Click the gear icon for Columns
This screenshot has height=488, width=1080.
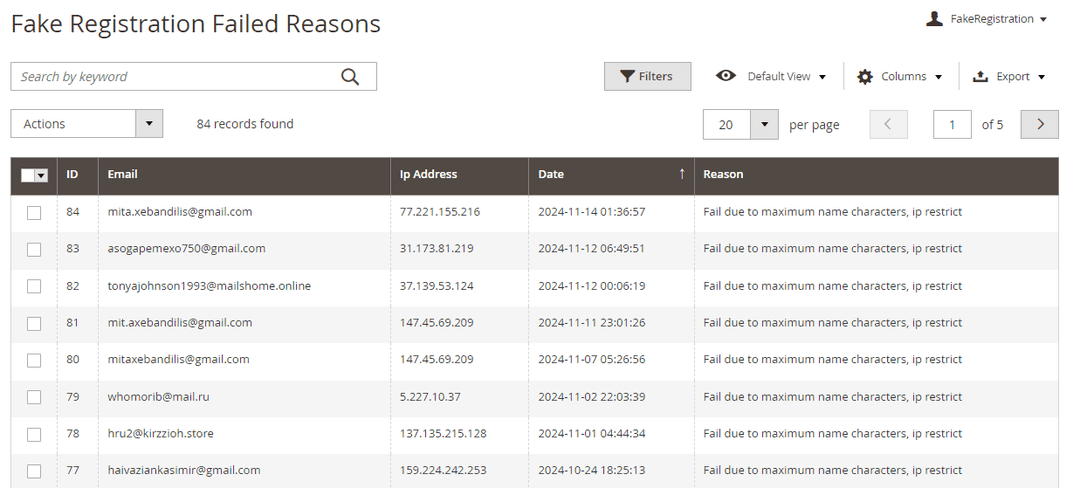865,77
